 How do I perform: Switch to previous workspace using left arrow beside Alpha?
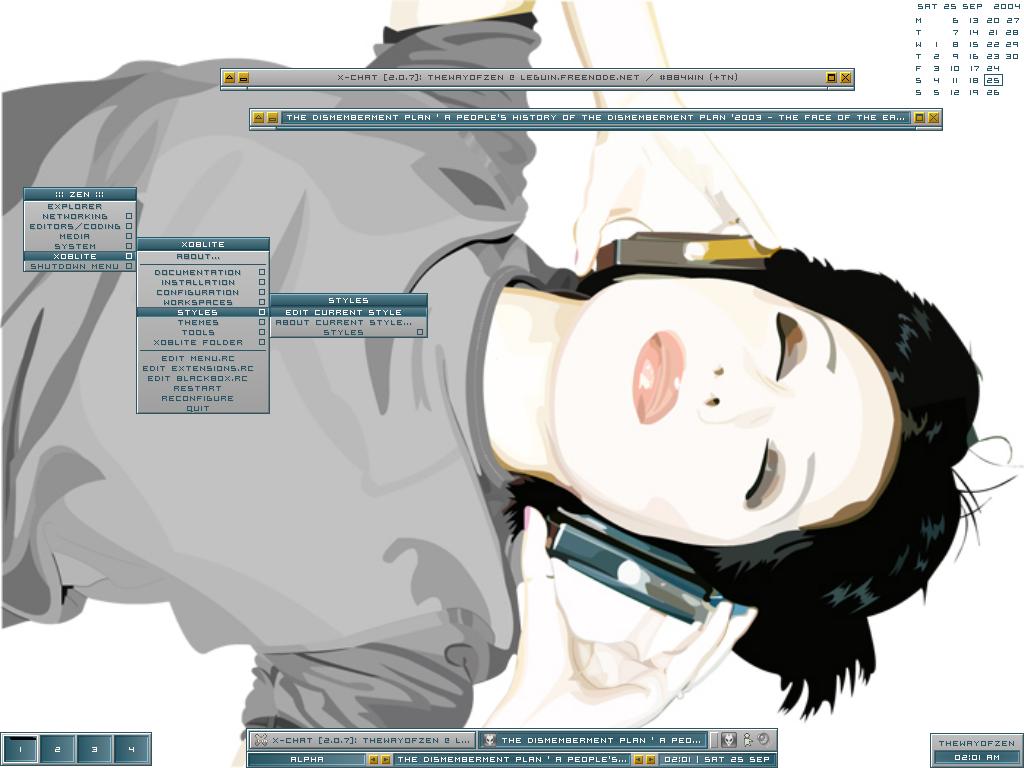tap(374, 760)
